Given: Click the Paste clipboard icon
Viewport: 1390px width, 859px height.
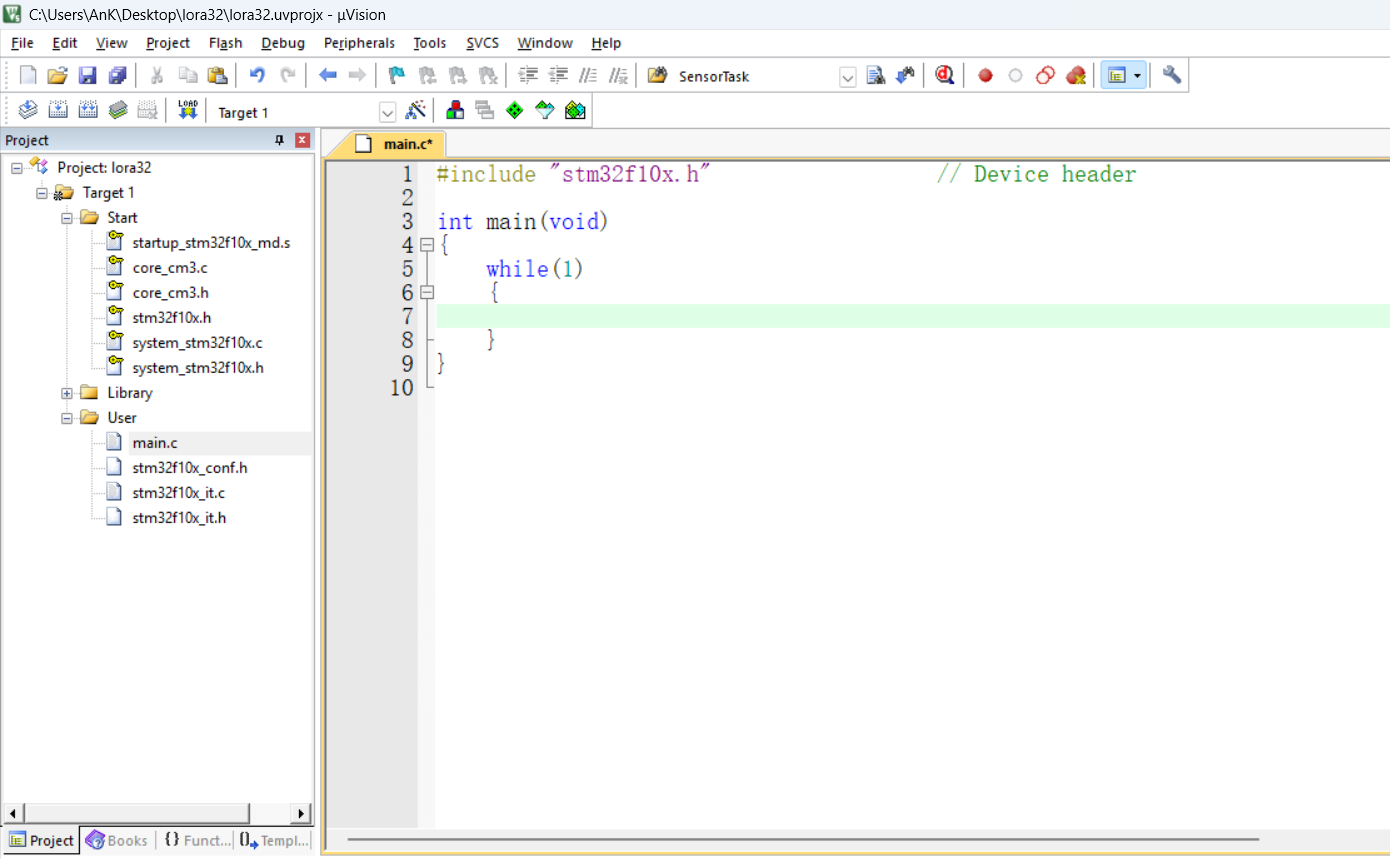Looking at the screenshot, I should pos(217,76).
